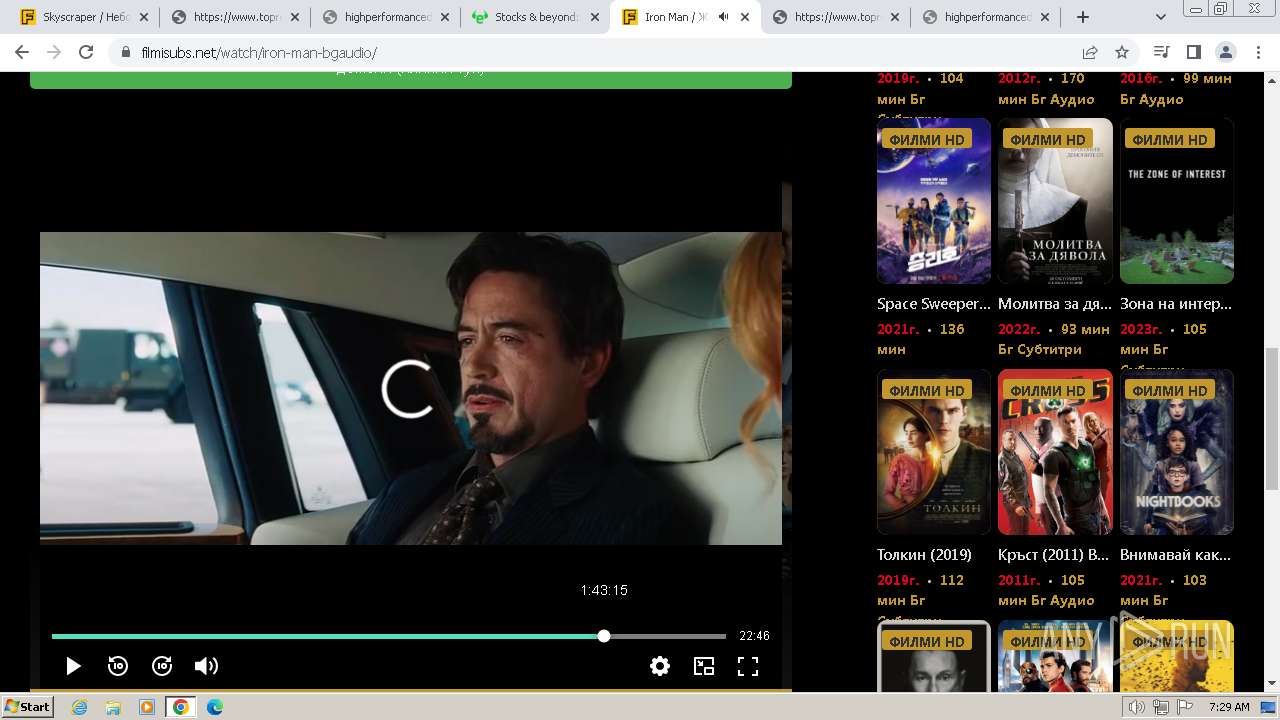Click Толкин (2019) title link
Image resolution: width=1280 pixels, height=720 pixels.
[924, 555]
